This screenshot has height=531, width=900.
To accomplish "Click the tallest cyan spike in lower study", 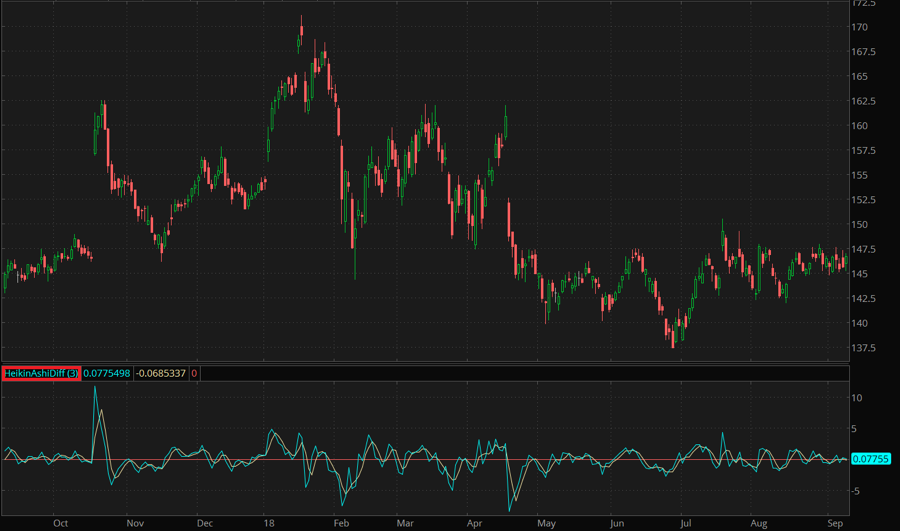I will [96, 389].
